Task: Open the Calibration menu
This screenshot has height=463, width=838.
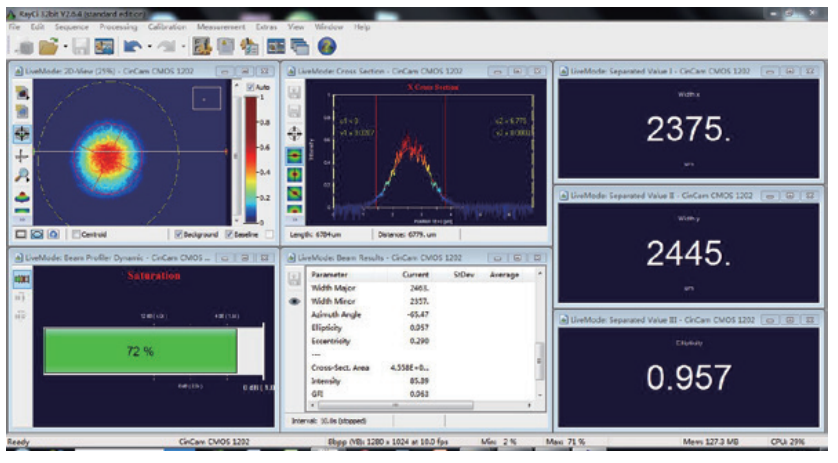Action: coord(167,27)
